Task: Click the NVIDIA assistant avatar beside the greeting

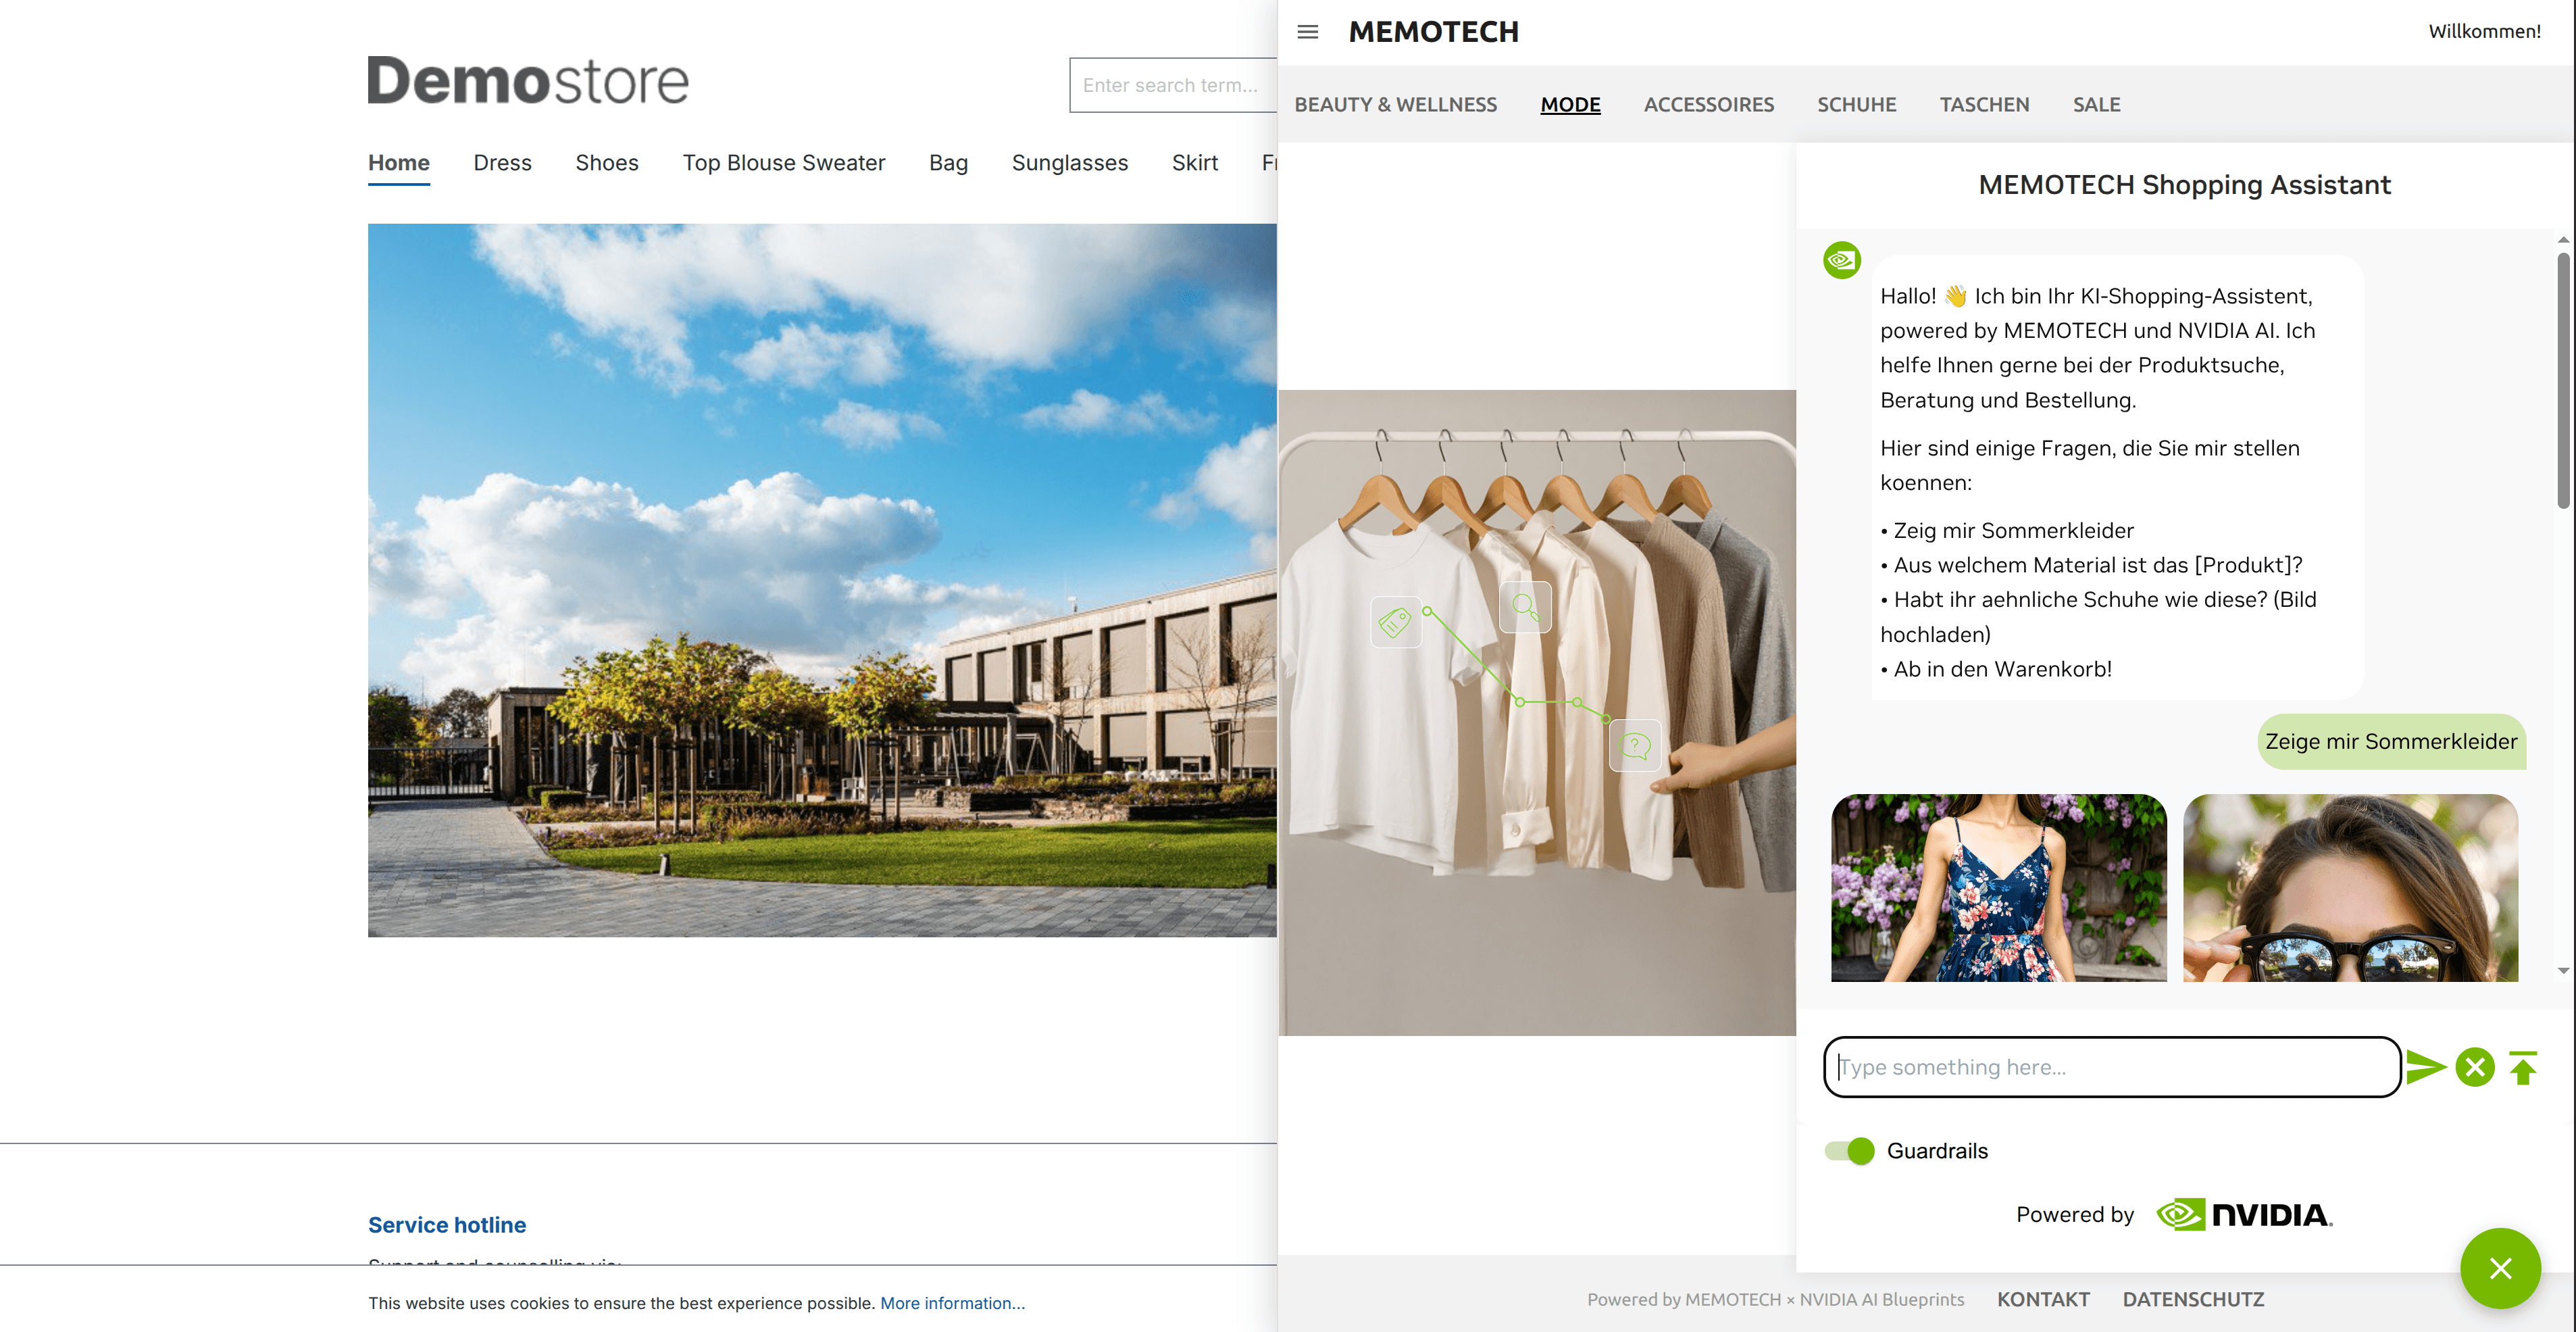Action: click(1841, 261)
